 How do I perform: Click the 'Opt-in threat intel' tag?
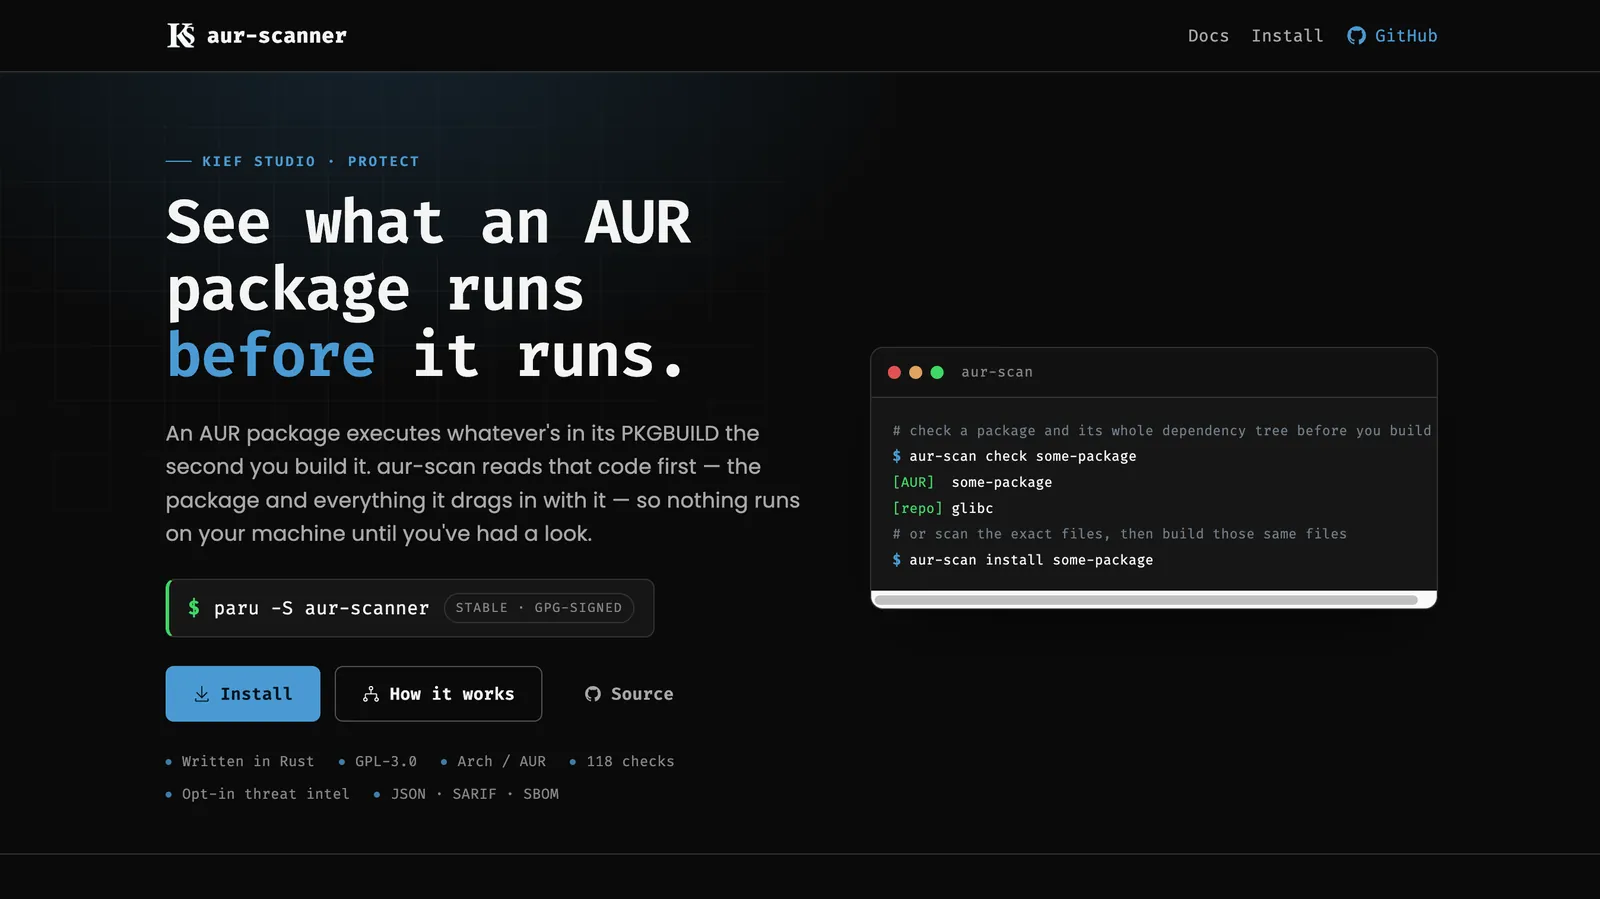coord(258,794)
